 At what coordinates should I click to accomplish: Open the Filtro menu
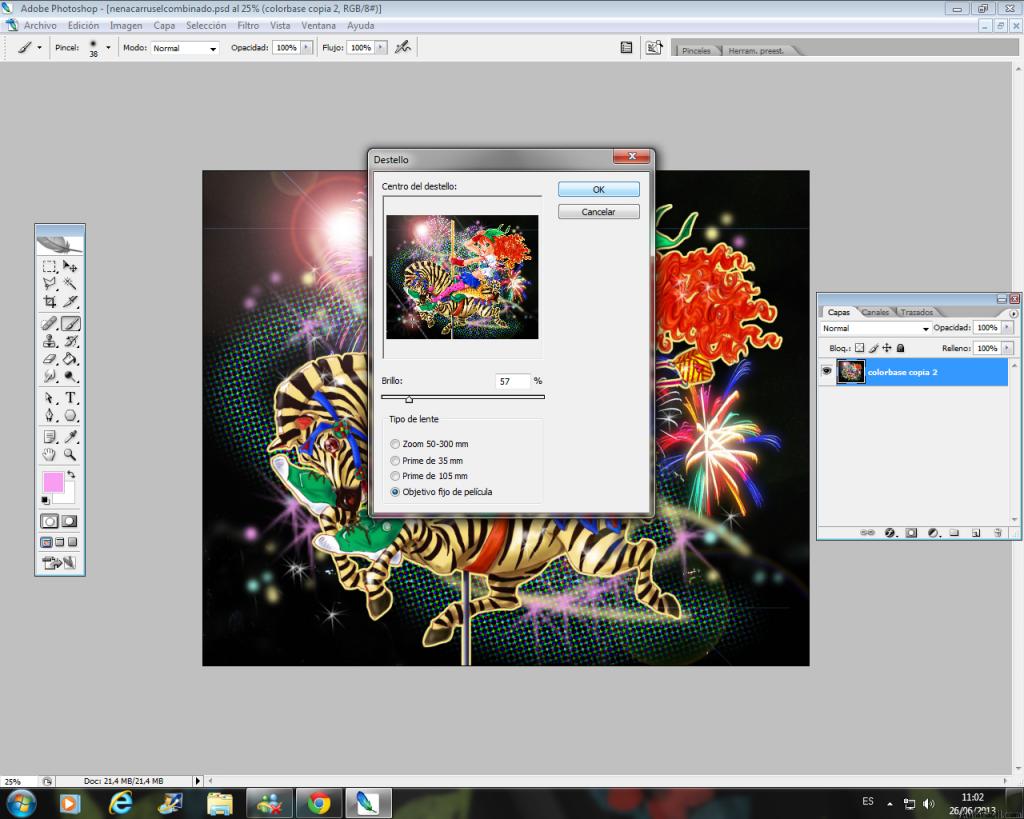tap(248, 25)
